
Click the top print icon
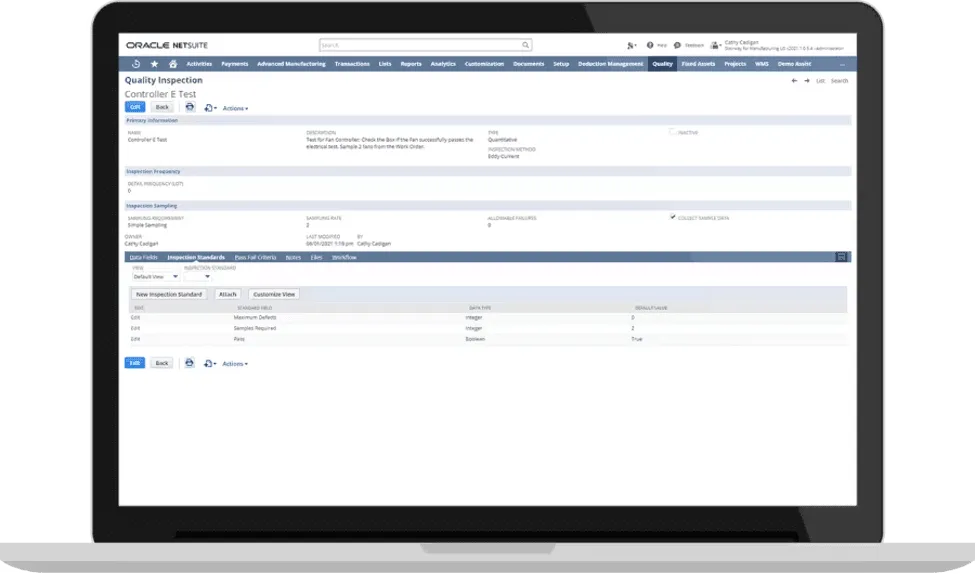(189, 107)
